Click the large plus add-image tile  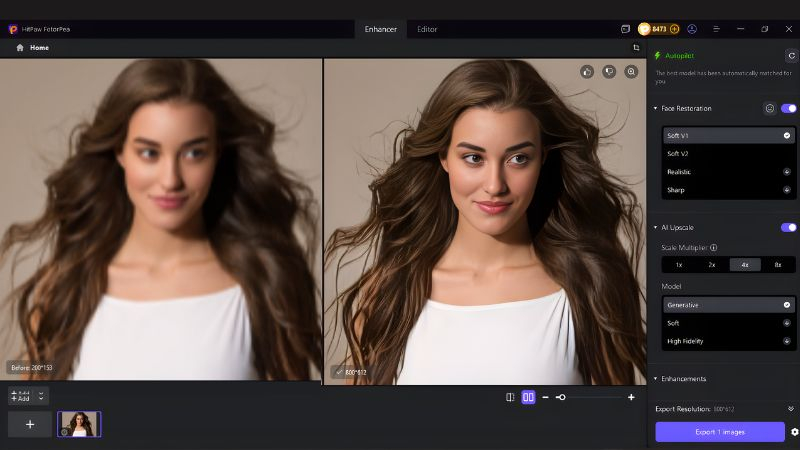pyautogui.click(x=30, y=424)
